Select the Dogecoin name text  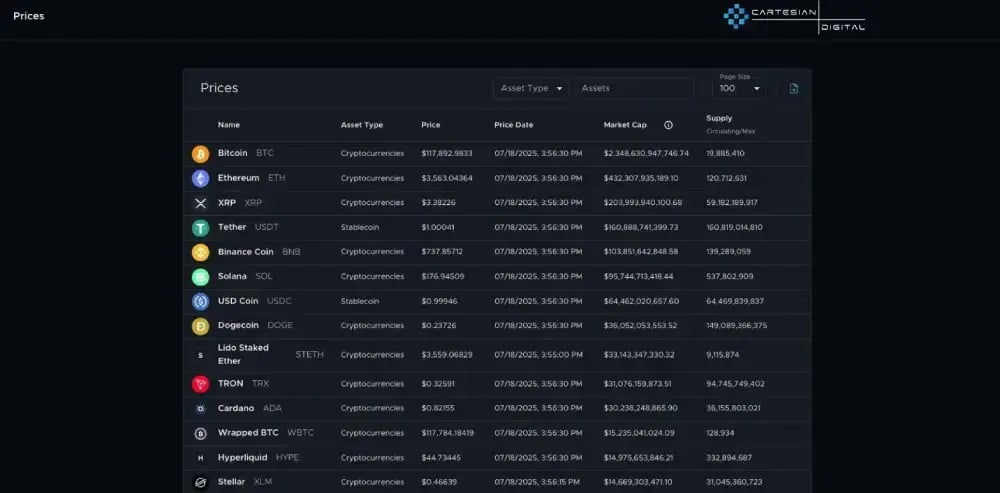click(238, 325)
